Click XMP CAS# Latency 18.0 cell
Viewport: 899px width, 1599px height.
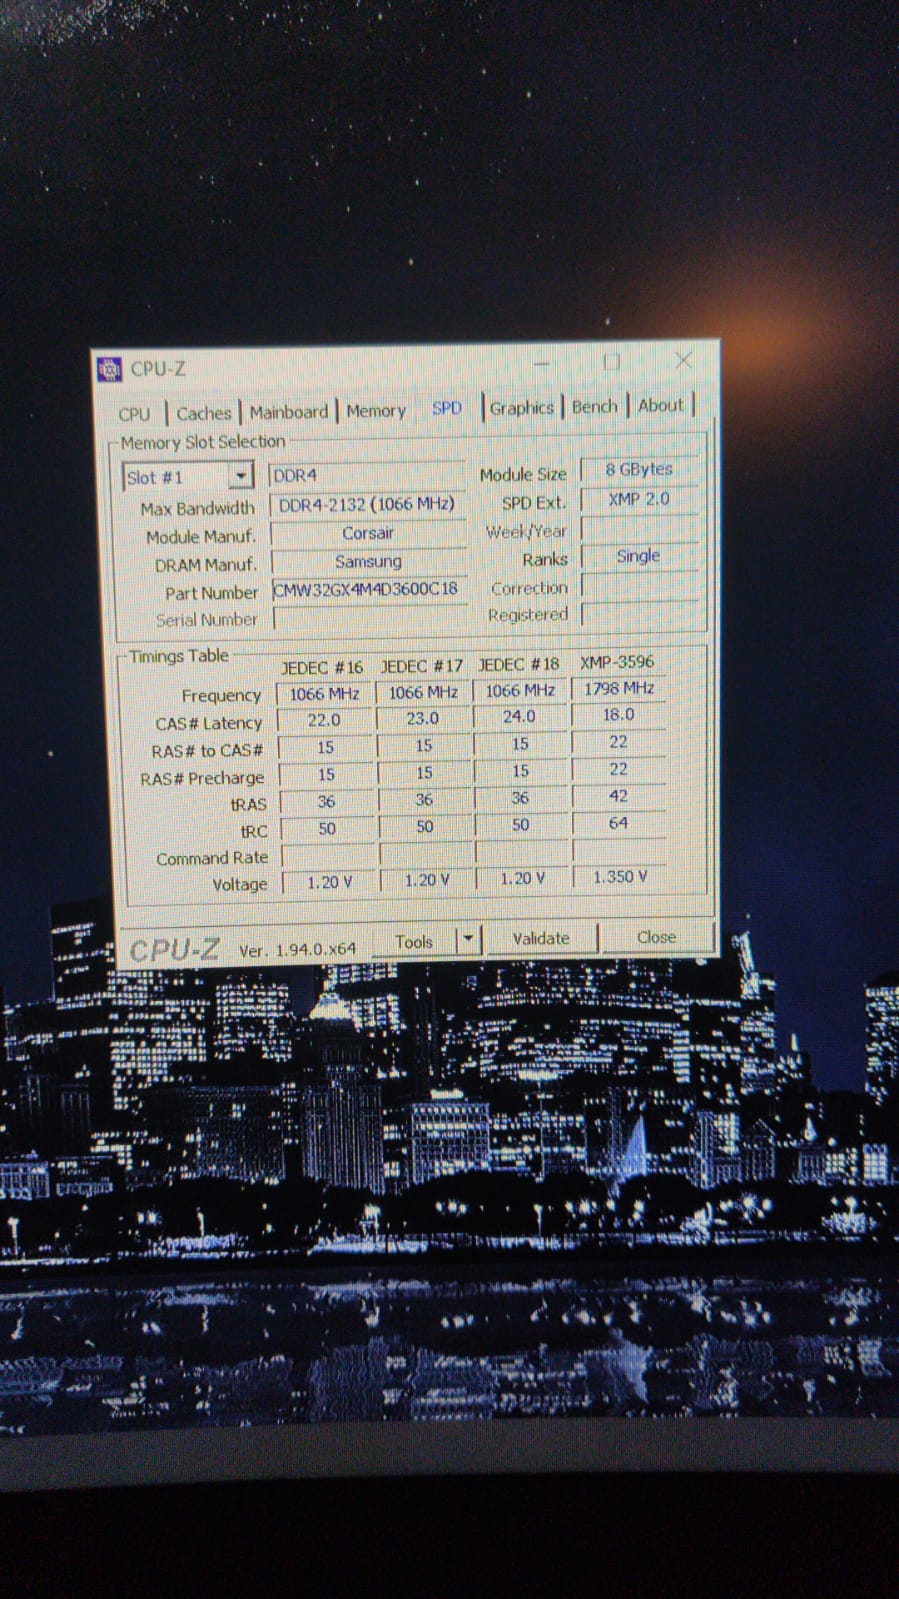[619, 715]
